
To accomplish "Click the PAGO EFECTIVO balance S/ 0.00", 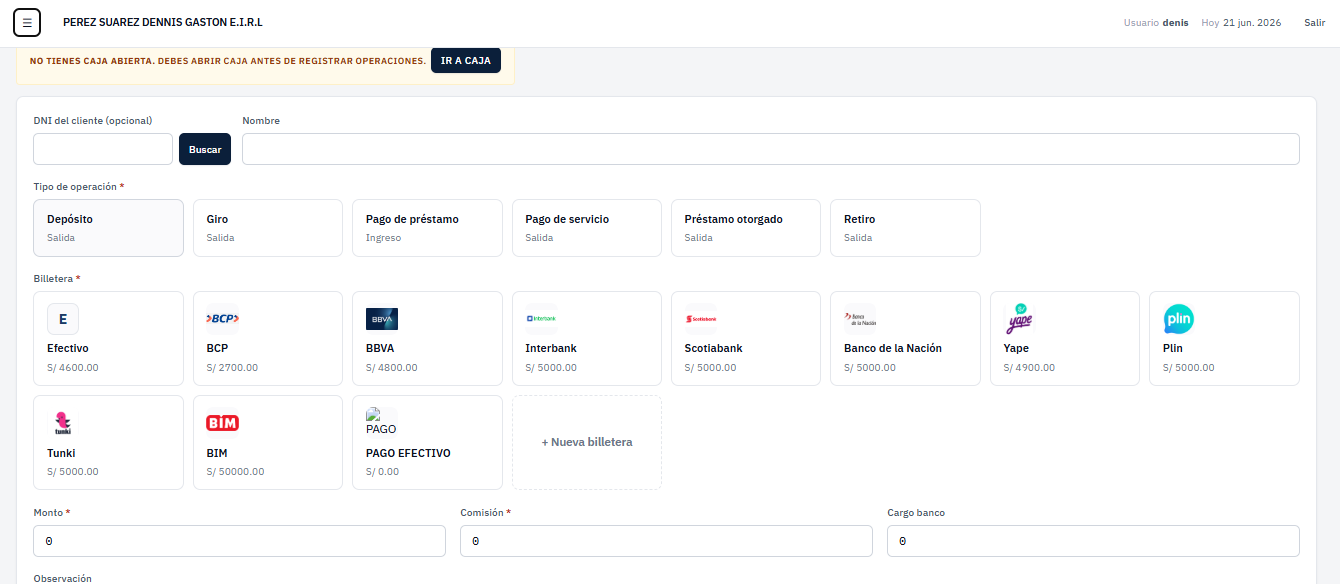I will [x=382, y=472].
